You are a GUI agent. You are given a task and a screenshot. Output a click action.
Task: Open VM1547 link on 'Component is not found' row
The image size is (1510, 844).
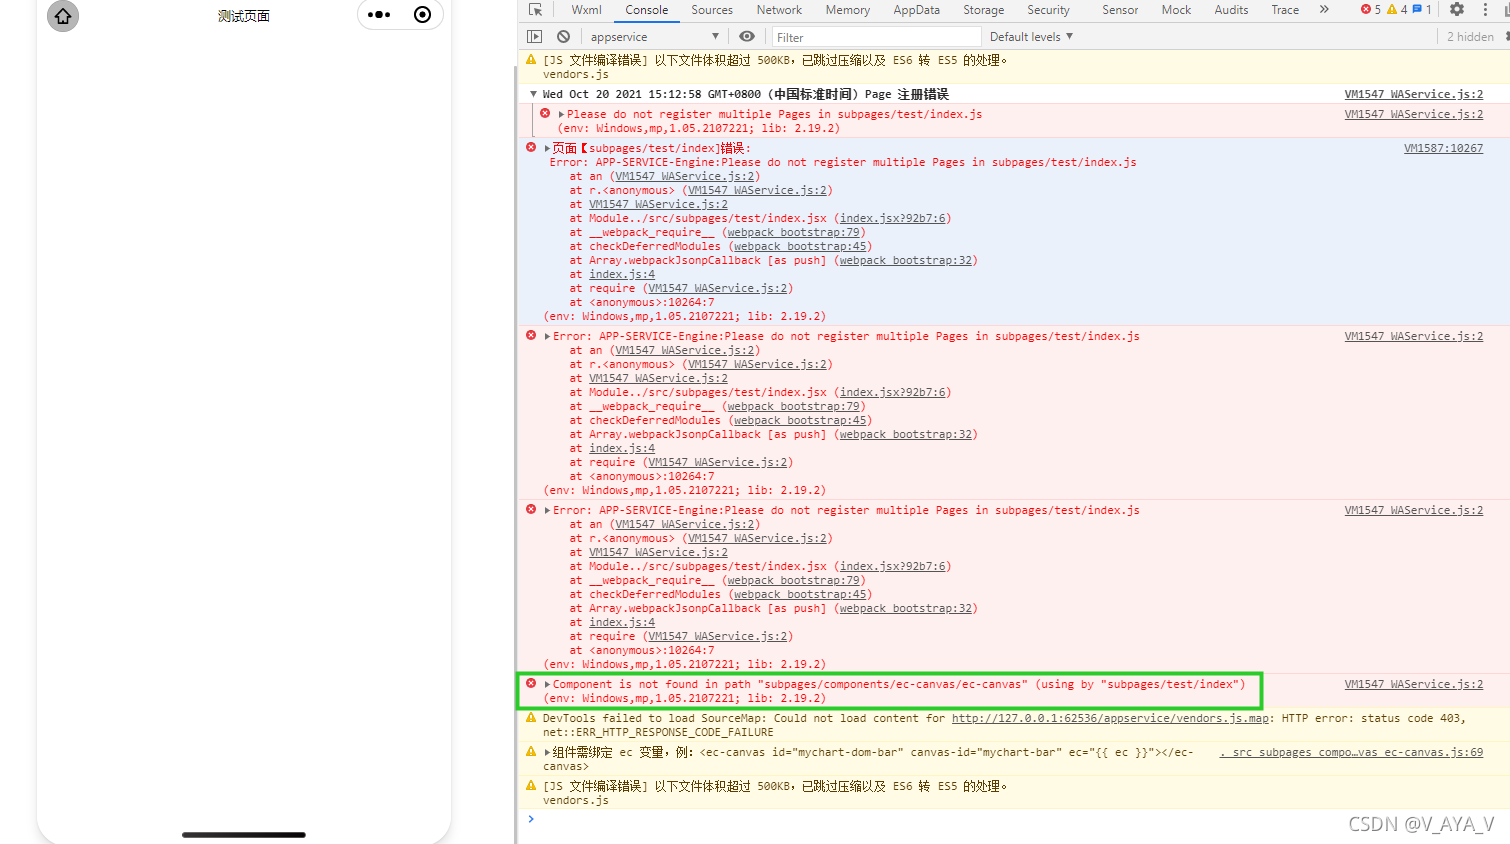click(x=1413, y=684)
